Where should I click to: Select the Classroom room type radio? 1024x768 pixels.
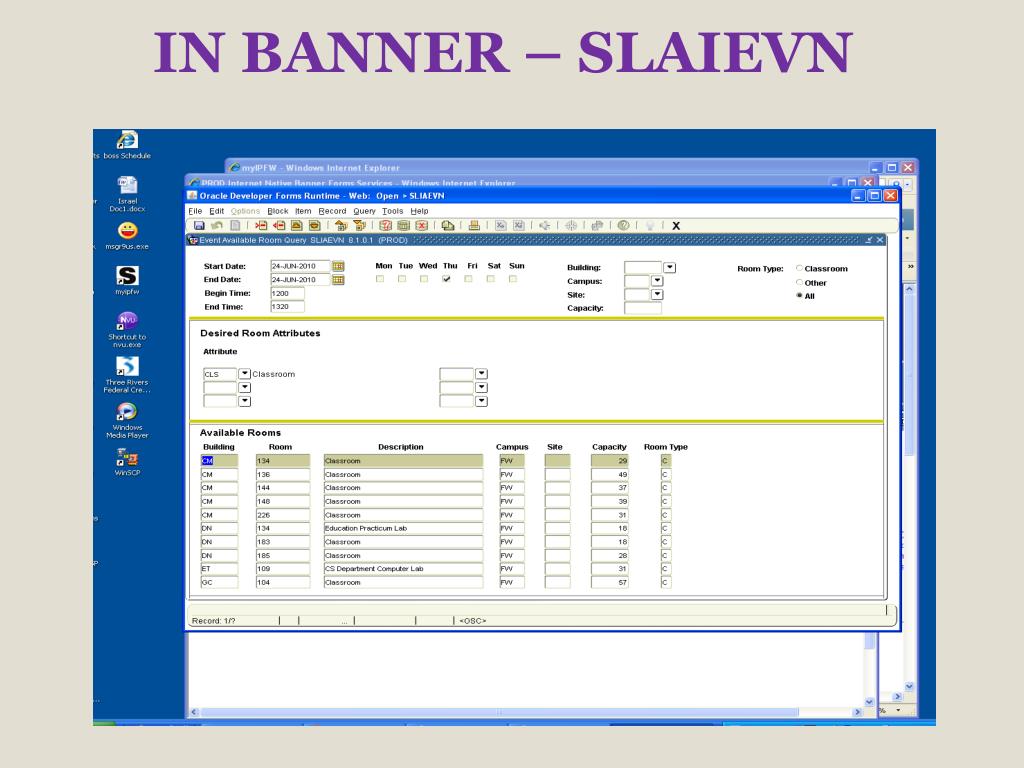coord(799,268)
